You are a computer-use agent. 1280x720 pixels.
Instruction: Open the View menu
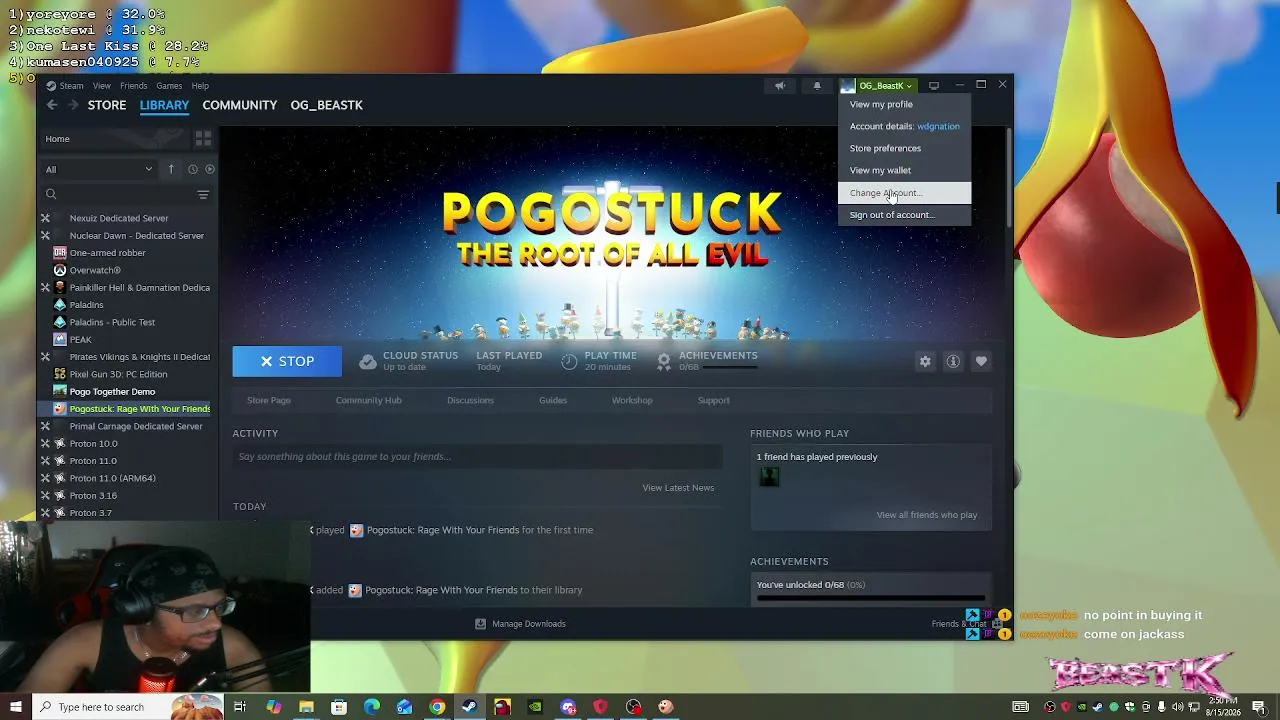coord(102,86)
